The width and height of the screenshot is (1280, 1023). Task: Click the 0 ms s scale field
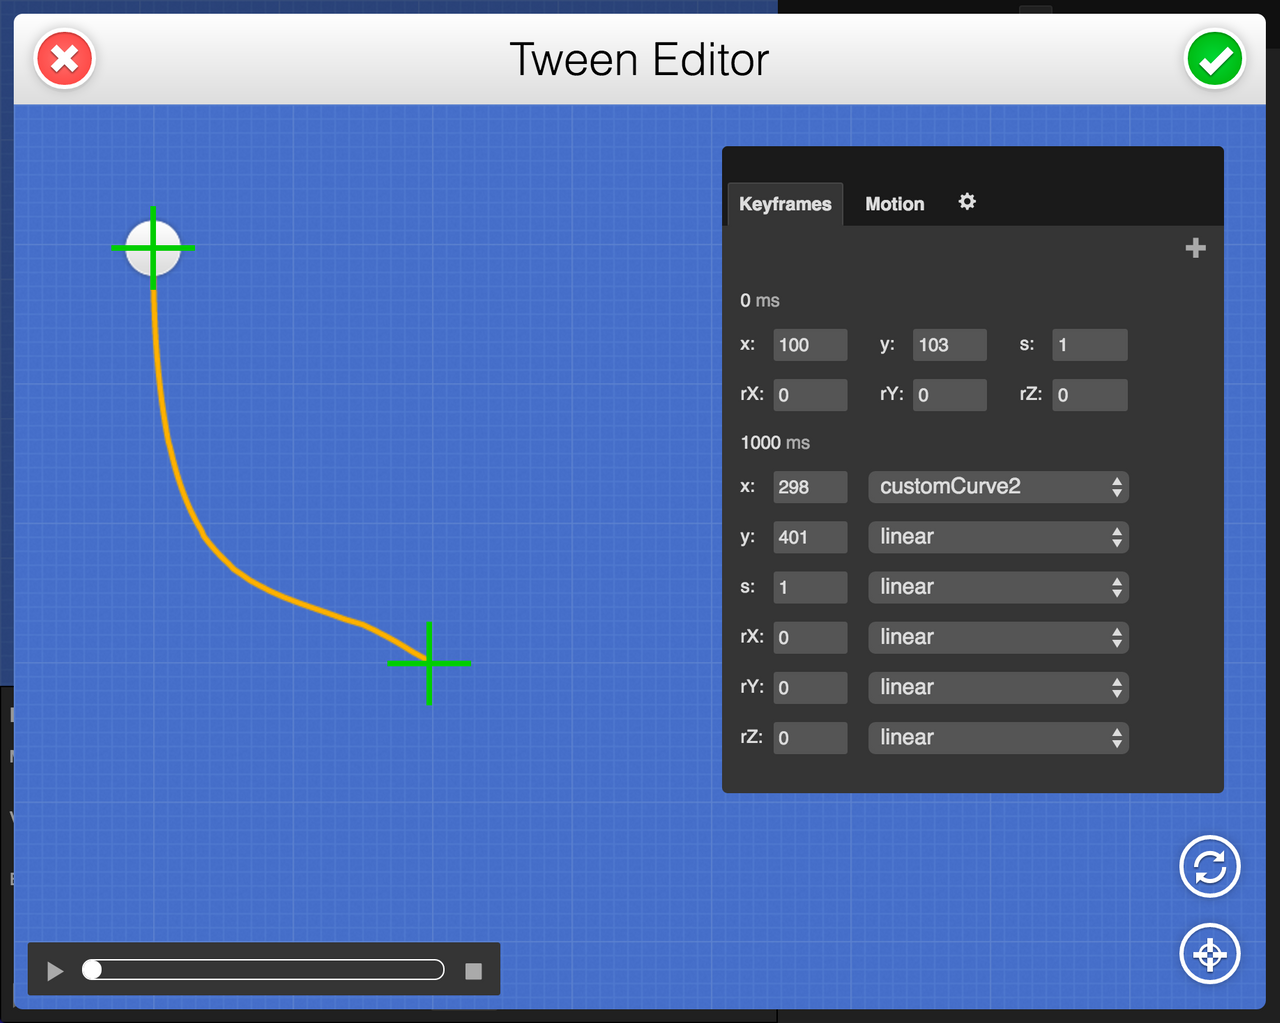[x=1090, y=345]
